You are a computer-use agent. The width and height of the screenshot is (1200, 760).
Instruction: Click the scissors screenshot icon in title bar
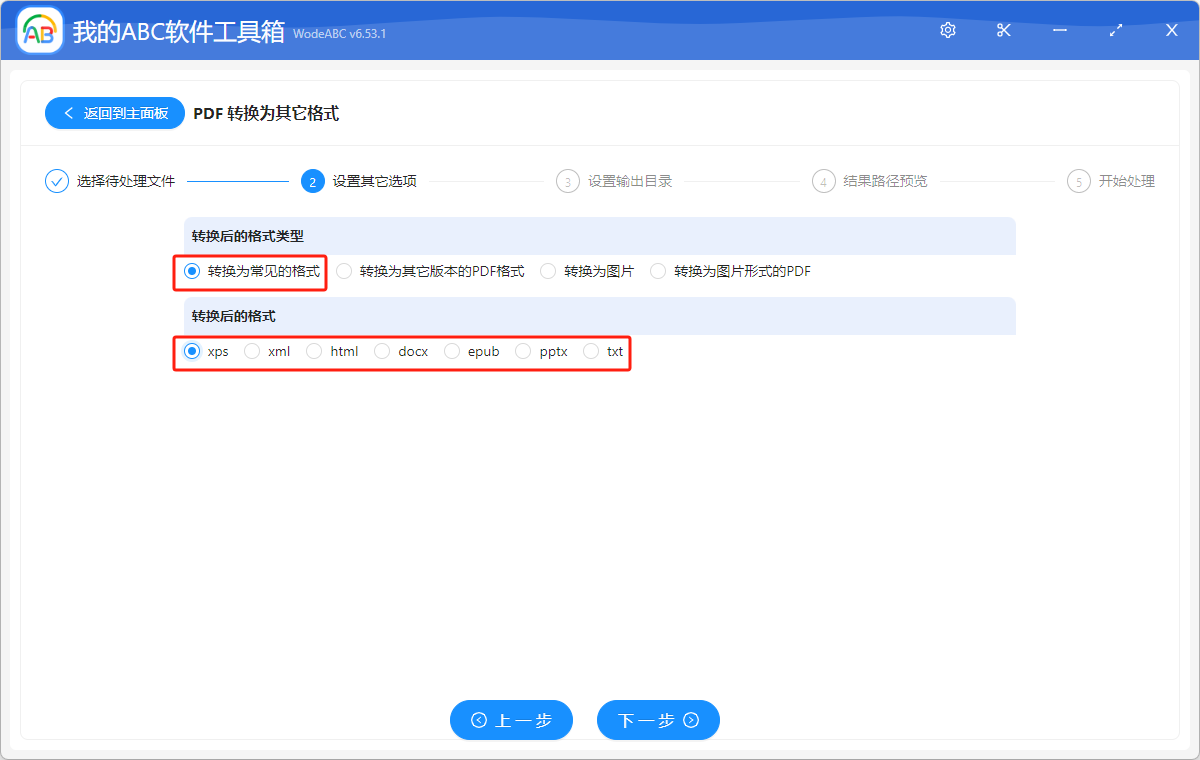pos(1003,30)
